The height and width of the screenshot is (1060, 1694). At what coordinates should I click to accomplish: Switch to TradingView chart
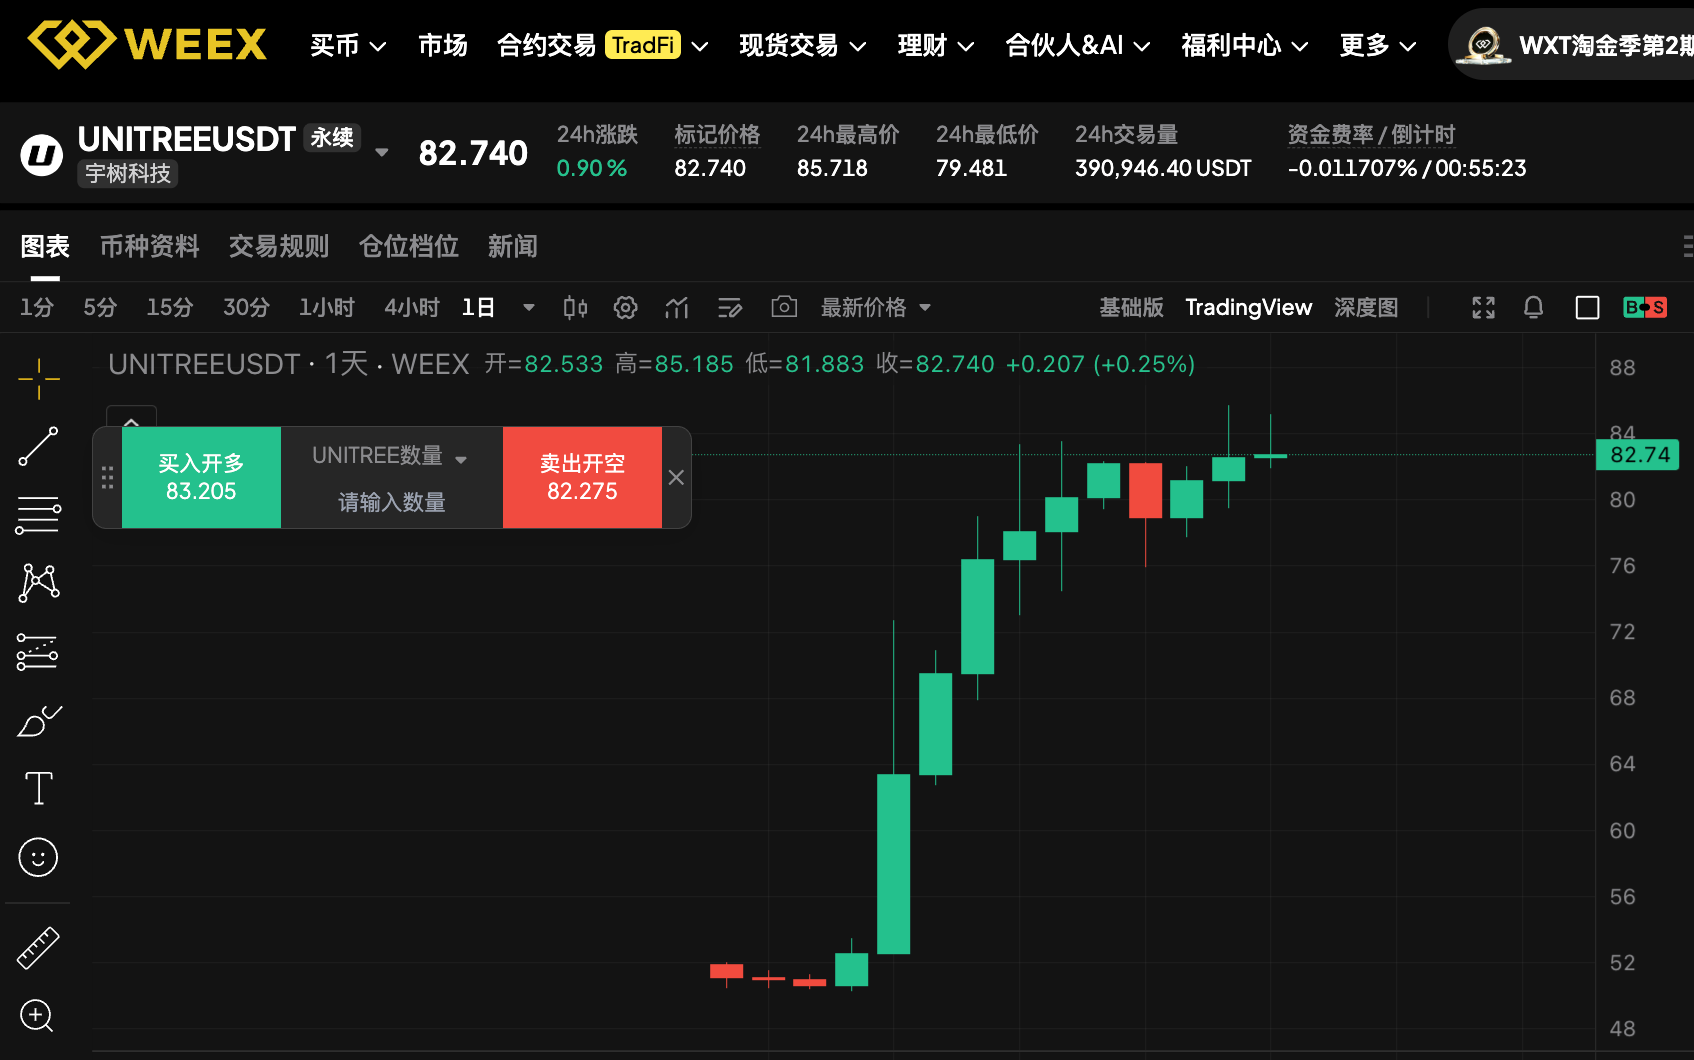point(1249,307)
